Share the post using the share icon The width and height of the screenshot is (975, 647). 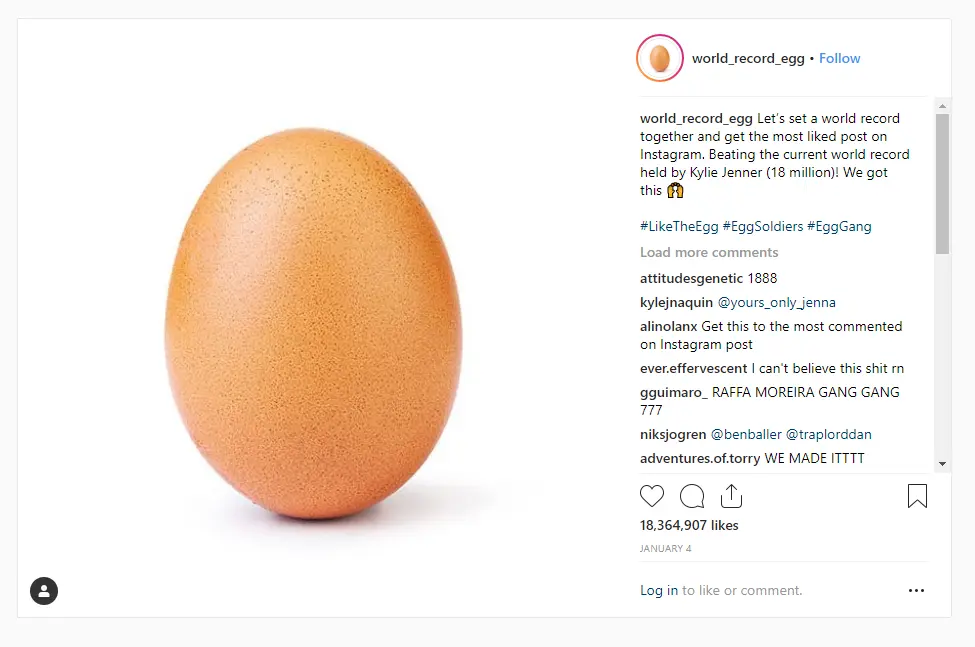pyautogui.click(x=731, y=496)
